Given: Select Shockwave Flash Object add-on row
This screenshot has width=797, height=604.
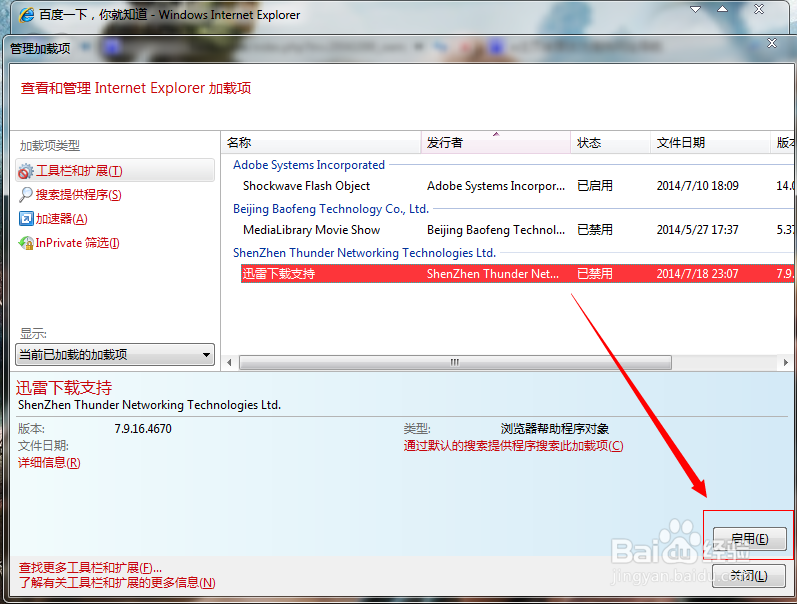Looking at the screenshot, I should point(516,186).
